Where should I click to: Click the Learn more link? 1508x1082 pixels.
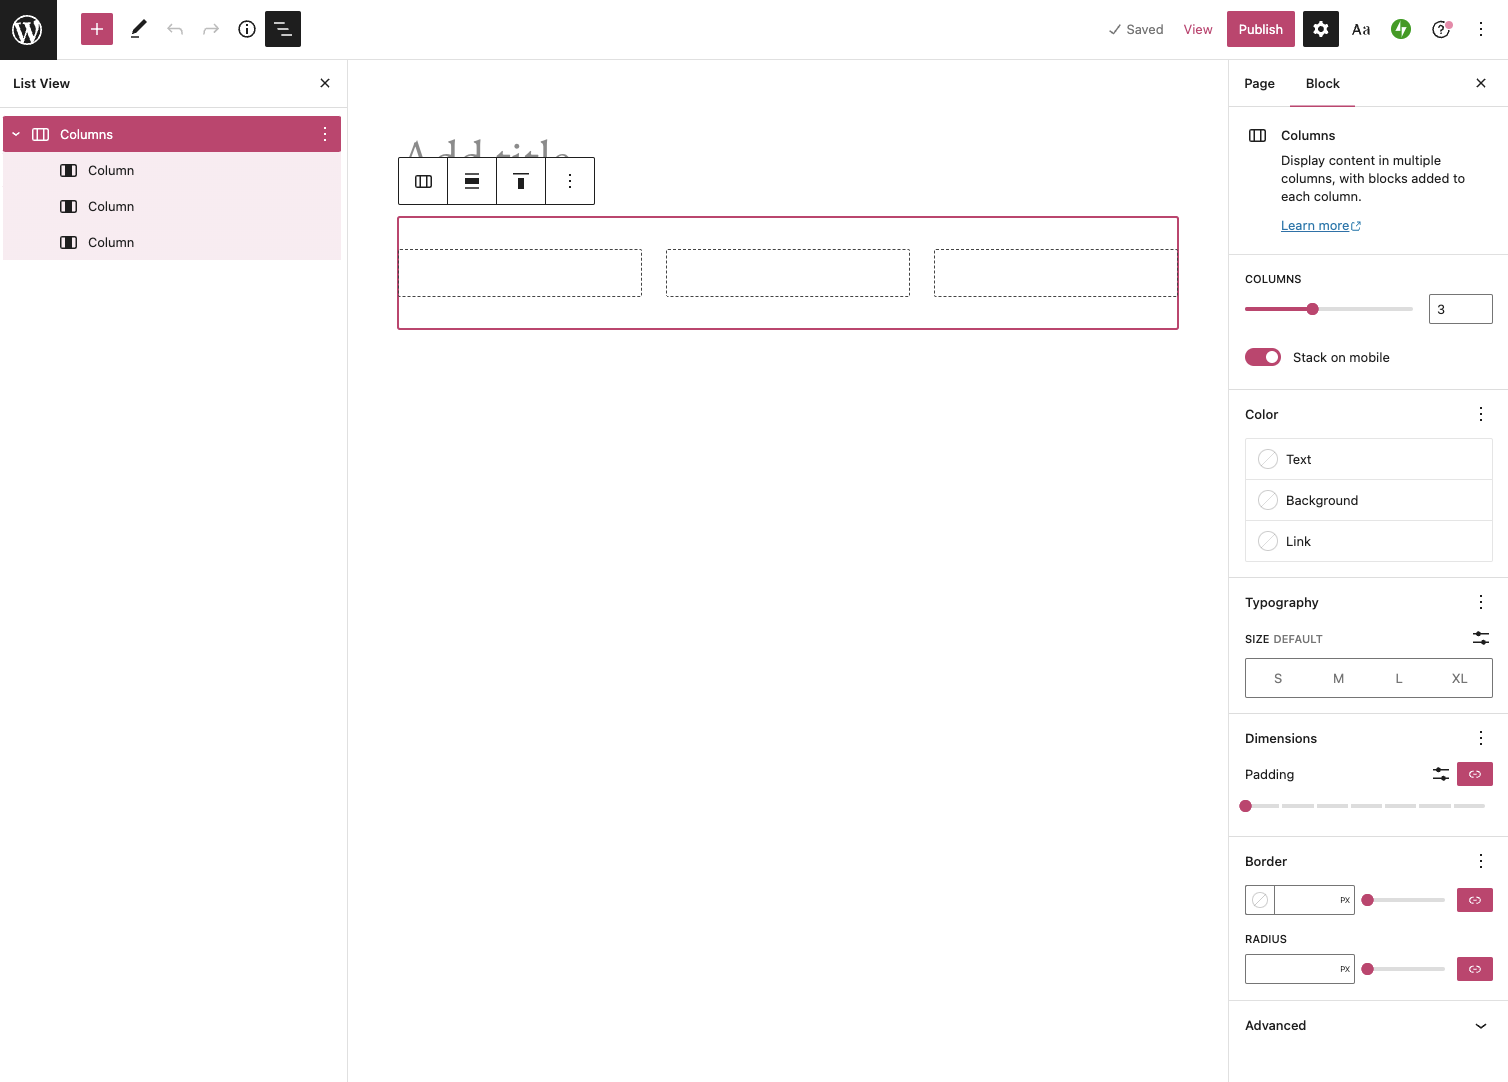click(1320, 225)
